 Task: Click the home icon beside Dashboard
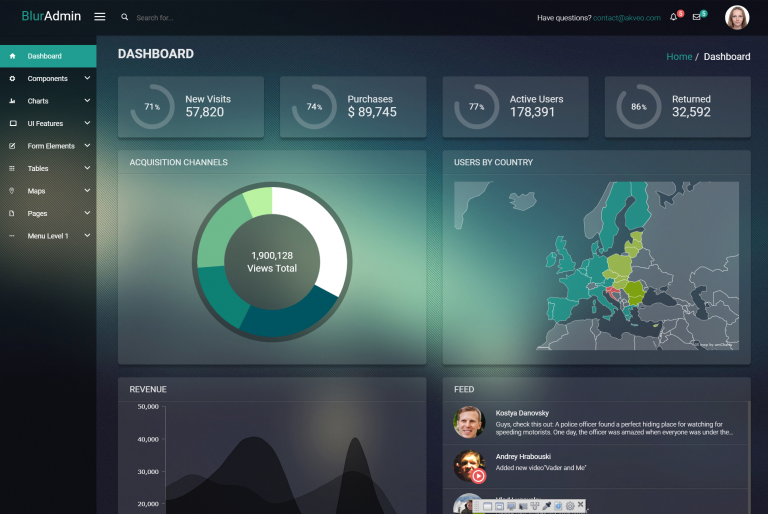pos(12,56)
